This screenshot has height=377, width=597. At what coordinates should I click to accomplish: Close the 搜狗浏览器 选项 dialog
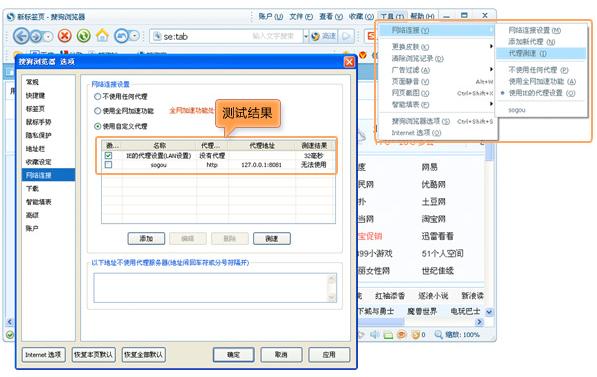pyautogui.click(x=349, y=62)
